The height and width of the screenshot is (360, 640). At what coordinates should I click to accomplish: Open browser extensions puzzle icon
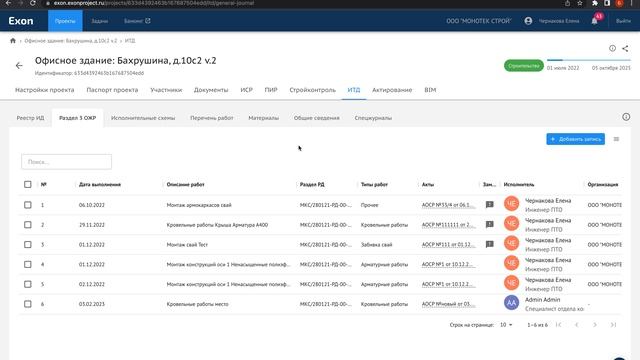coord(595,3)
